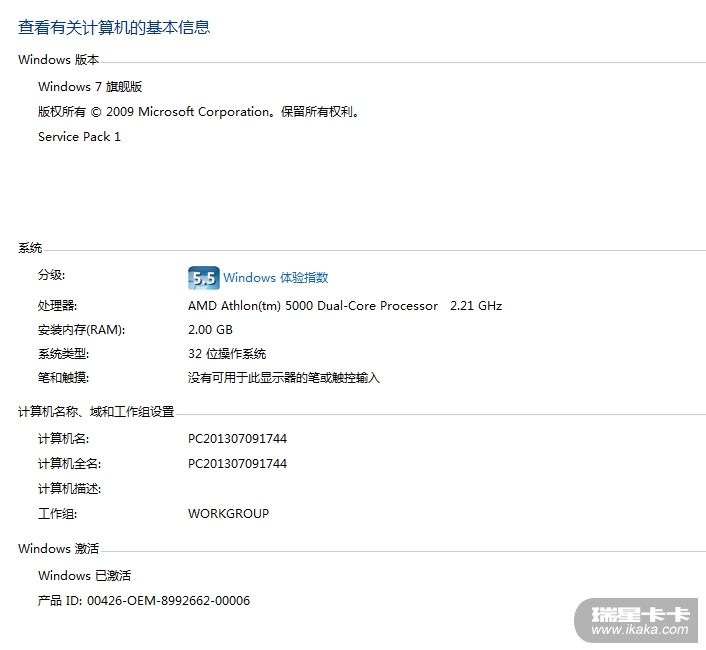
Task: Click the 系统类型 label
Action: pyautogui.click(x=63, y=354)
